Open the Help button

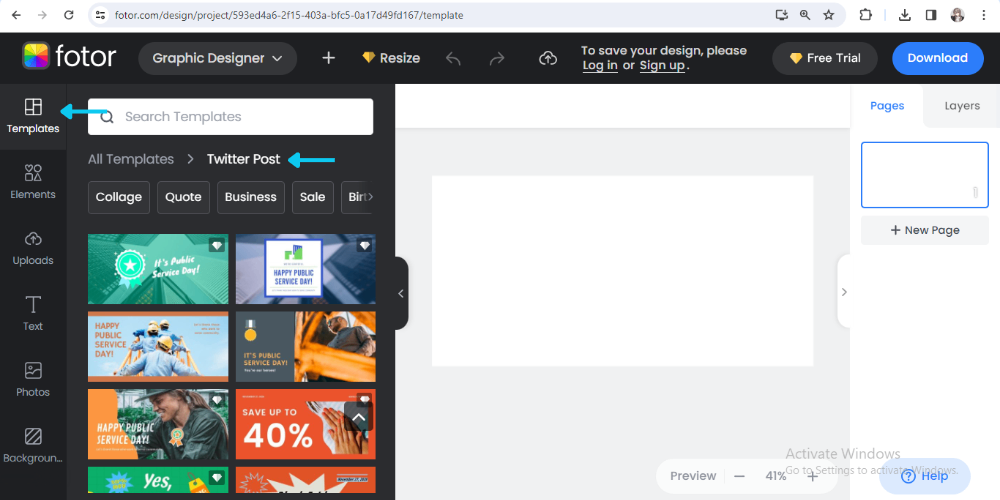[x=925, y=476]
